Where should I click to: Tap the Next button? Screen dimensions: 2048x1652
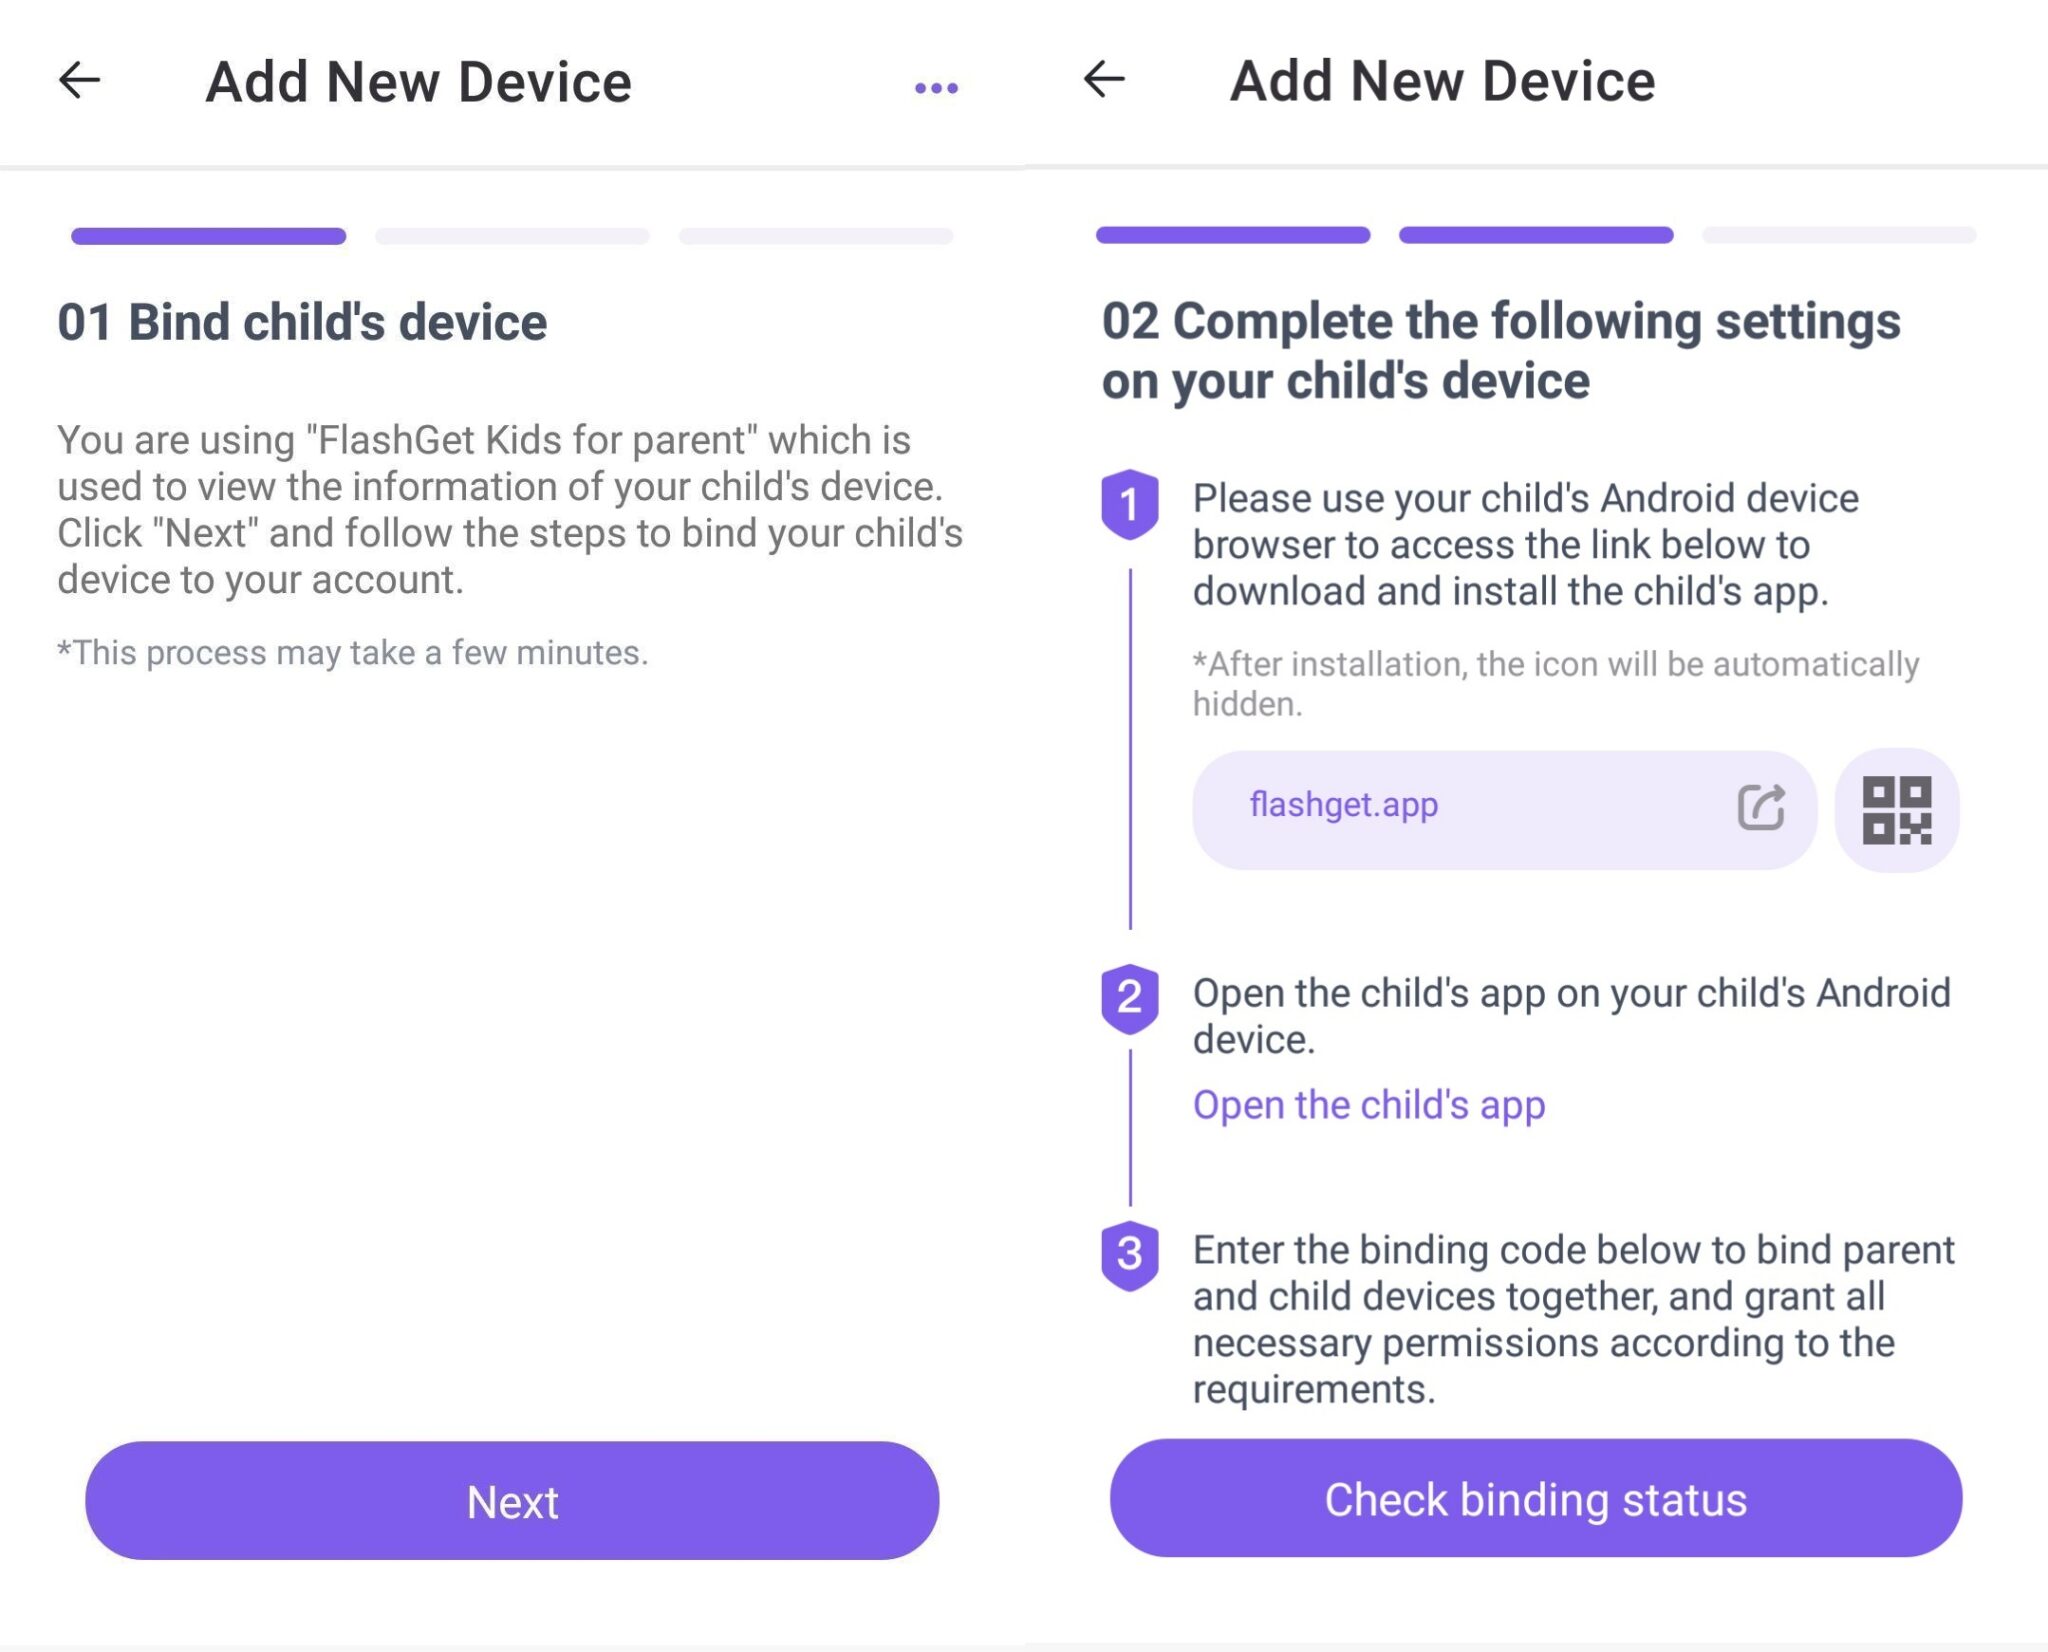pos(512,1500)
